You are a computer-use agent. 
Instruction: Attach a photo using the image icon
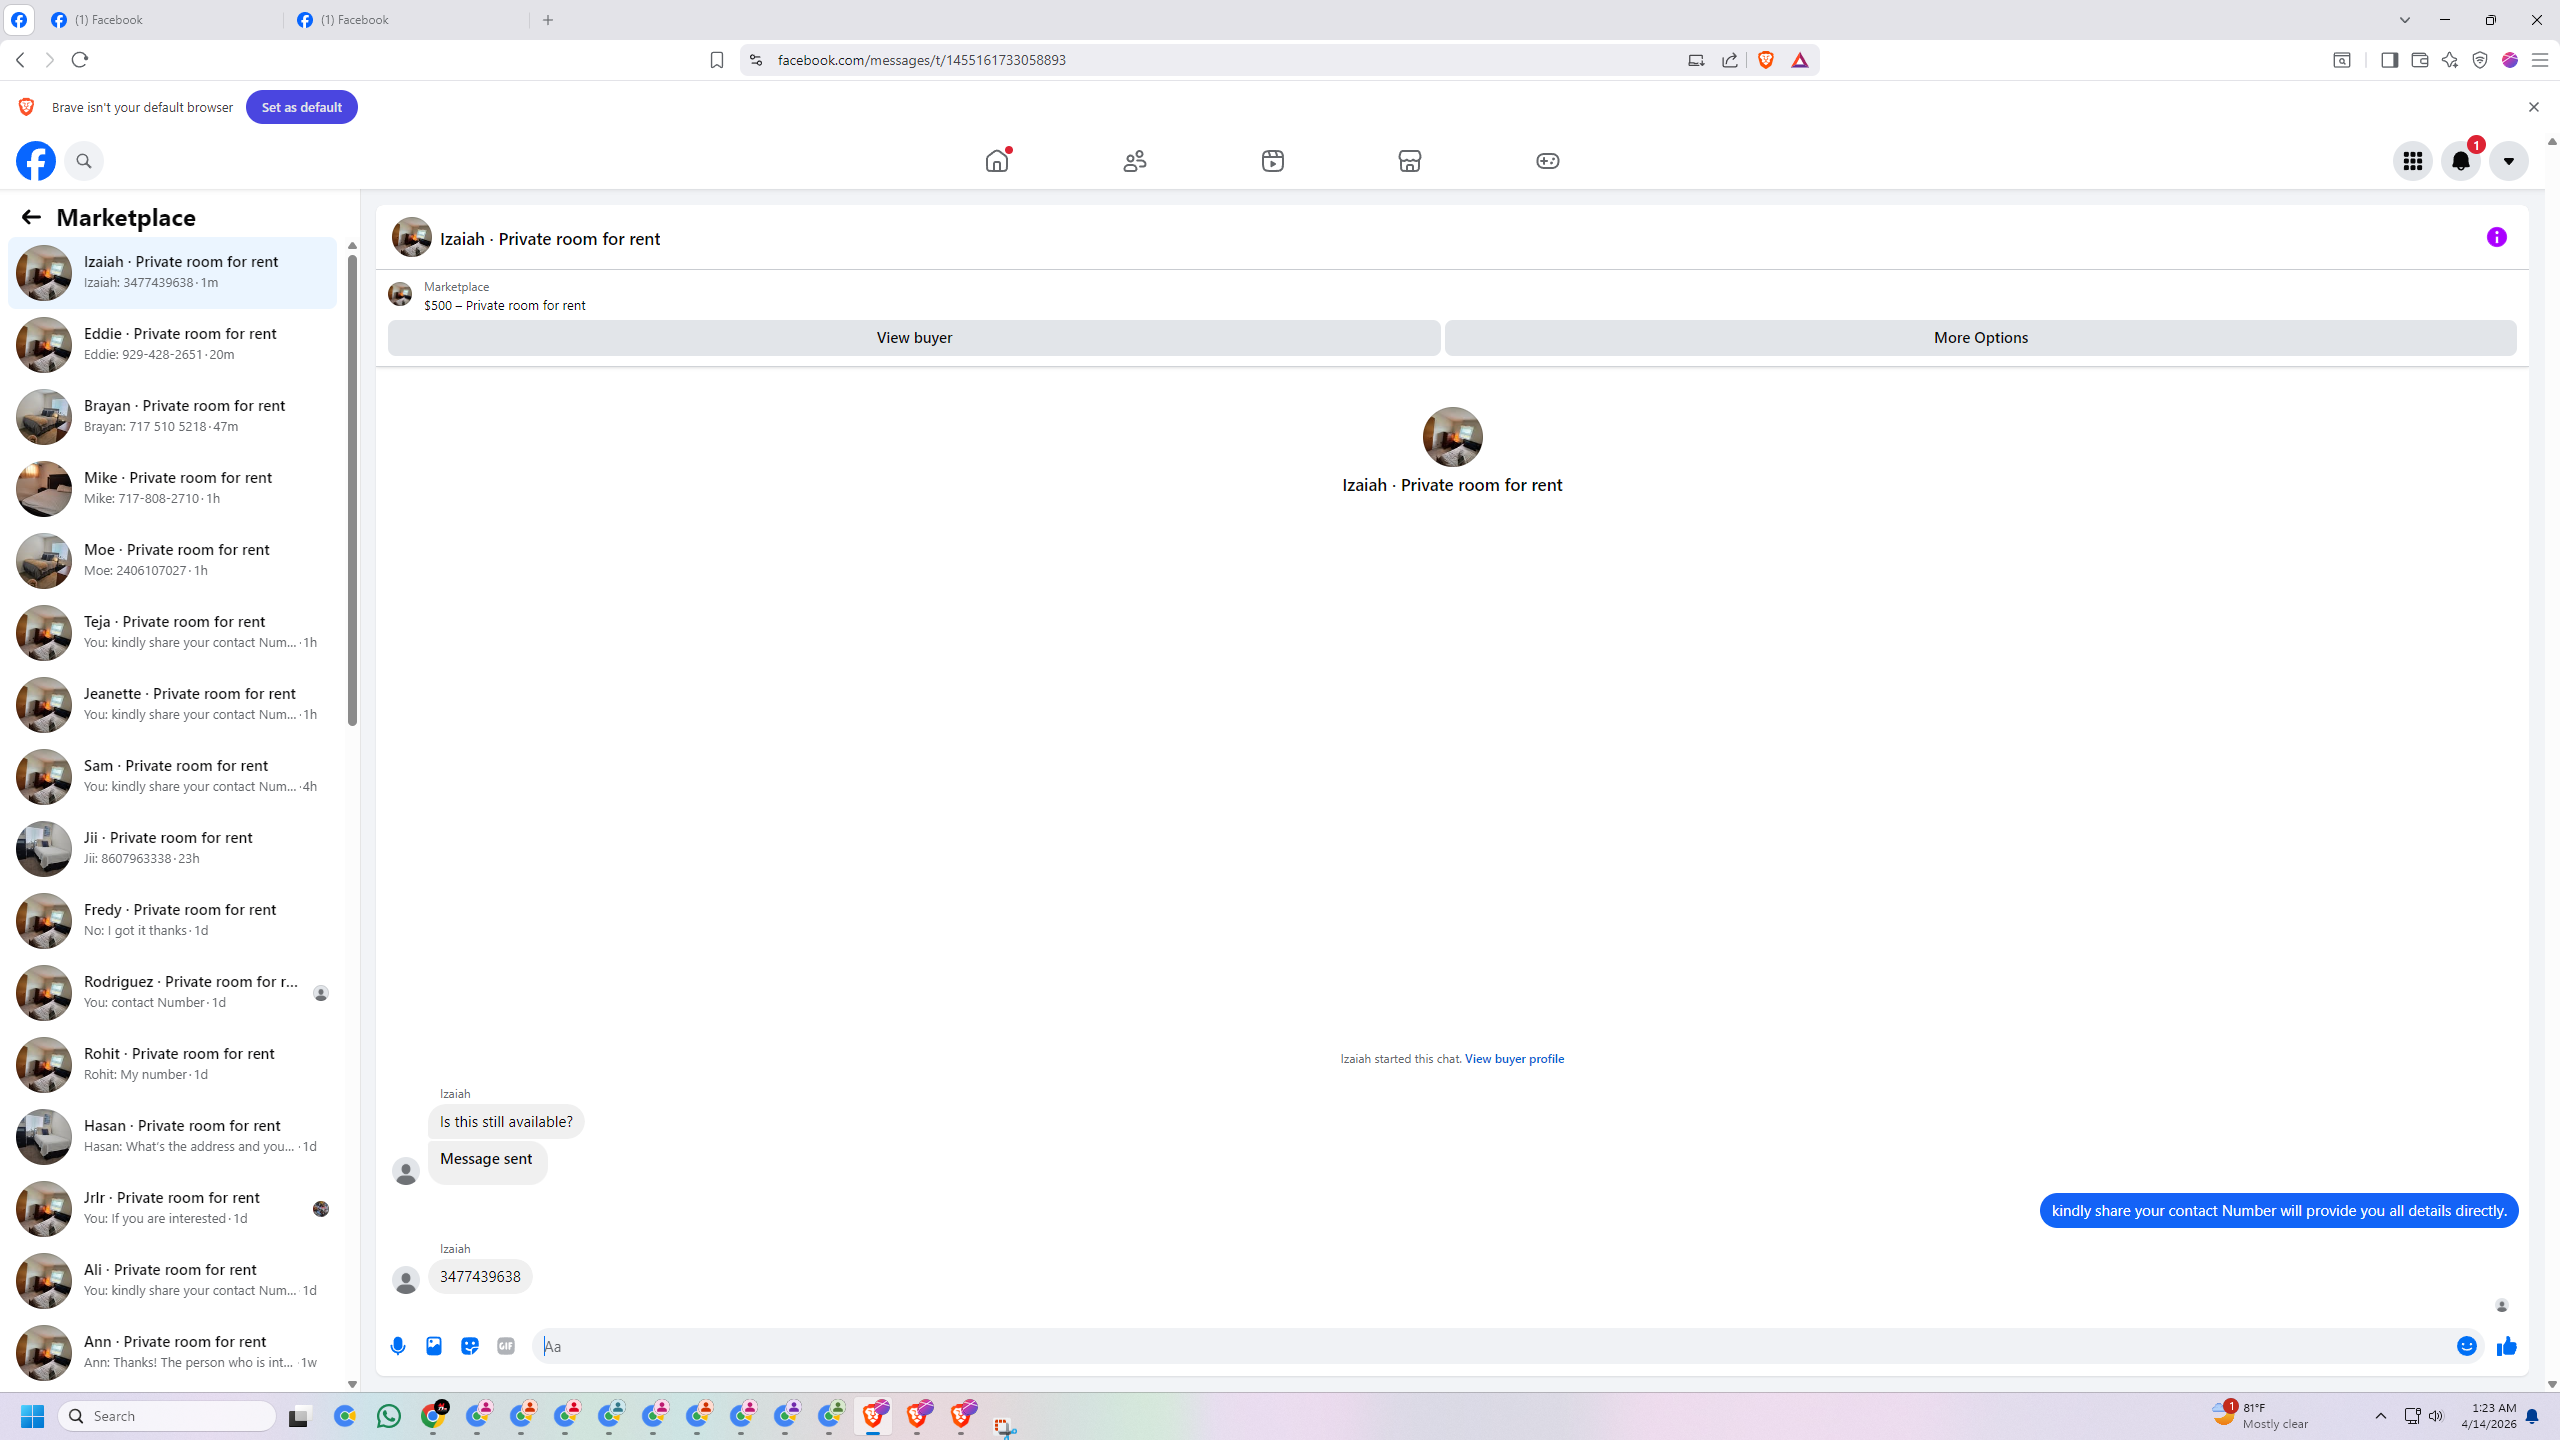434,1346
